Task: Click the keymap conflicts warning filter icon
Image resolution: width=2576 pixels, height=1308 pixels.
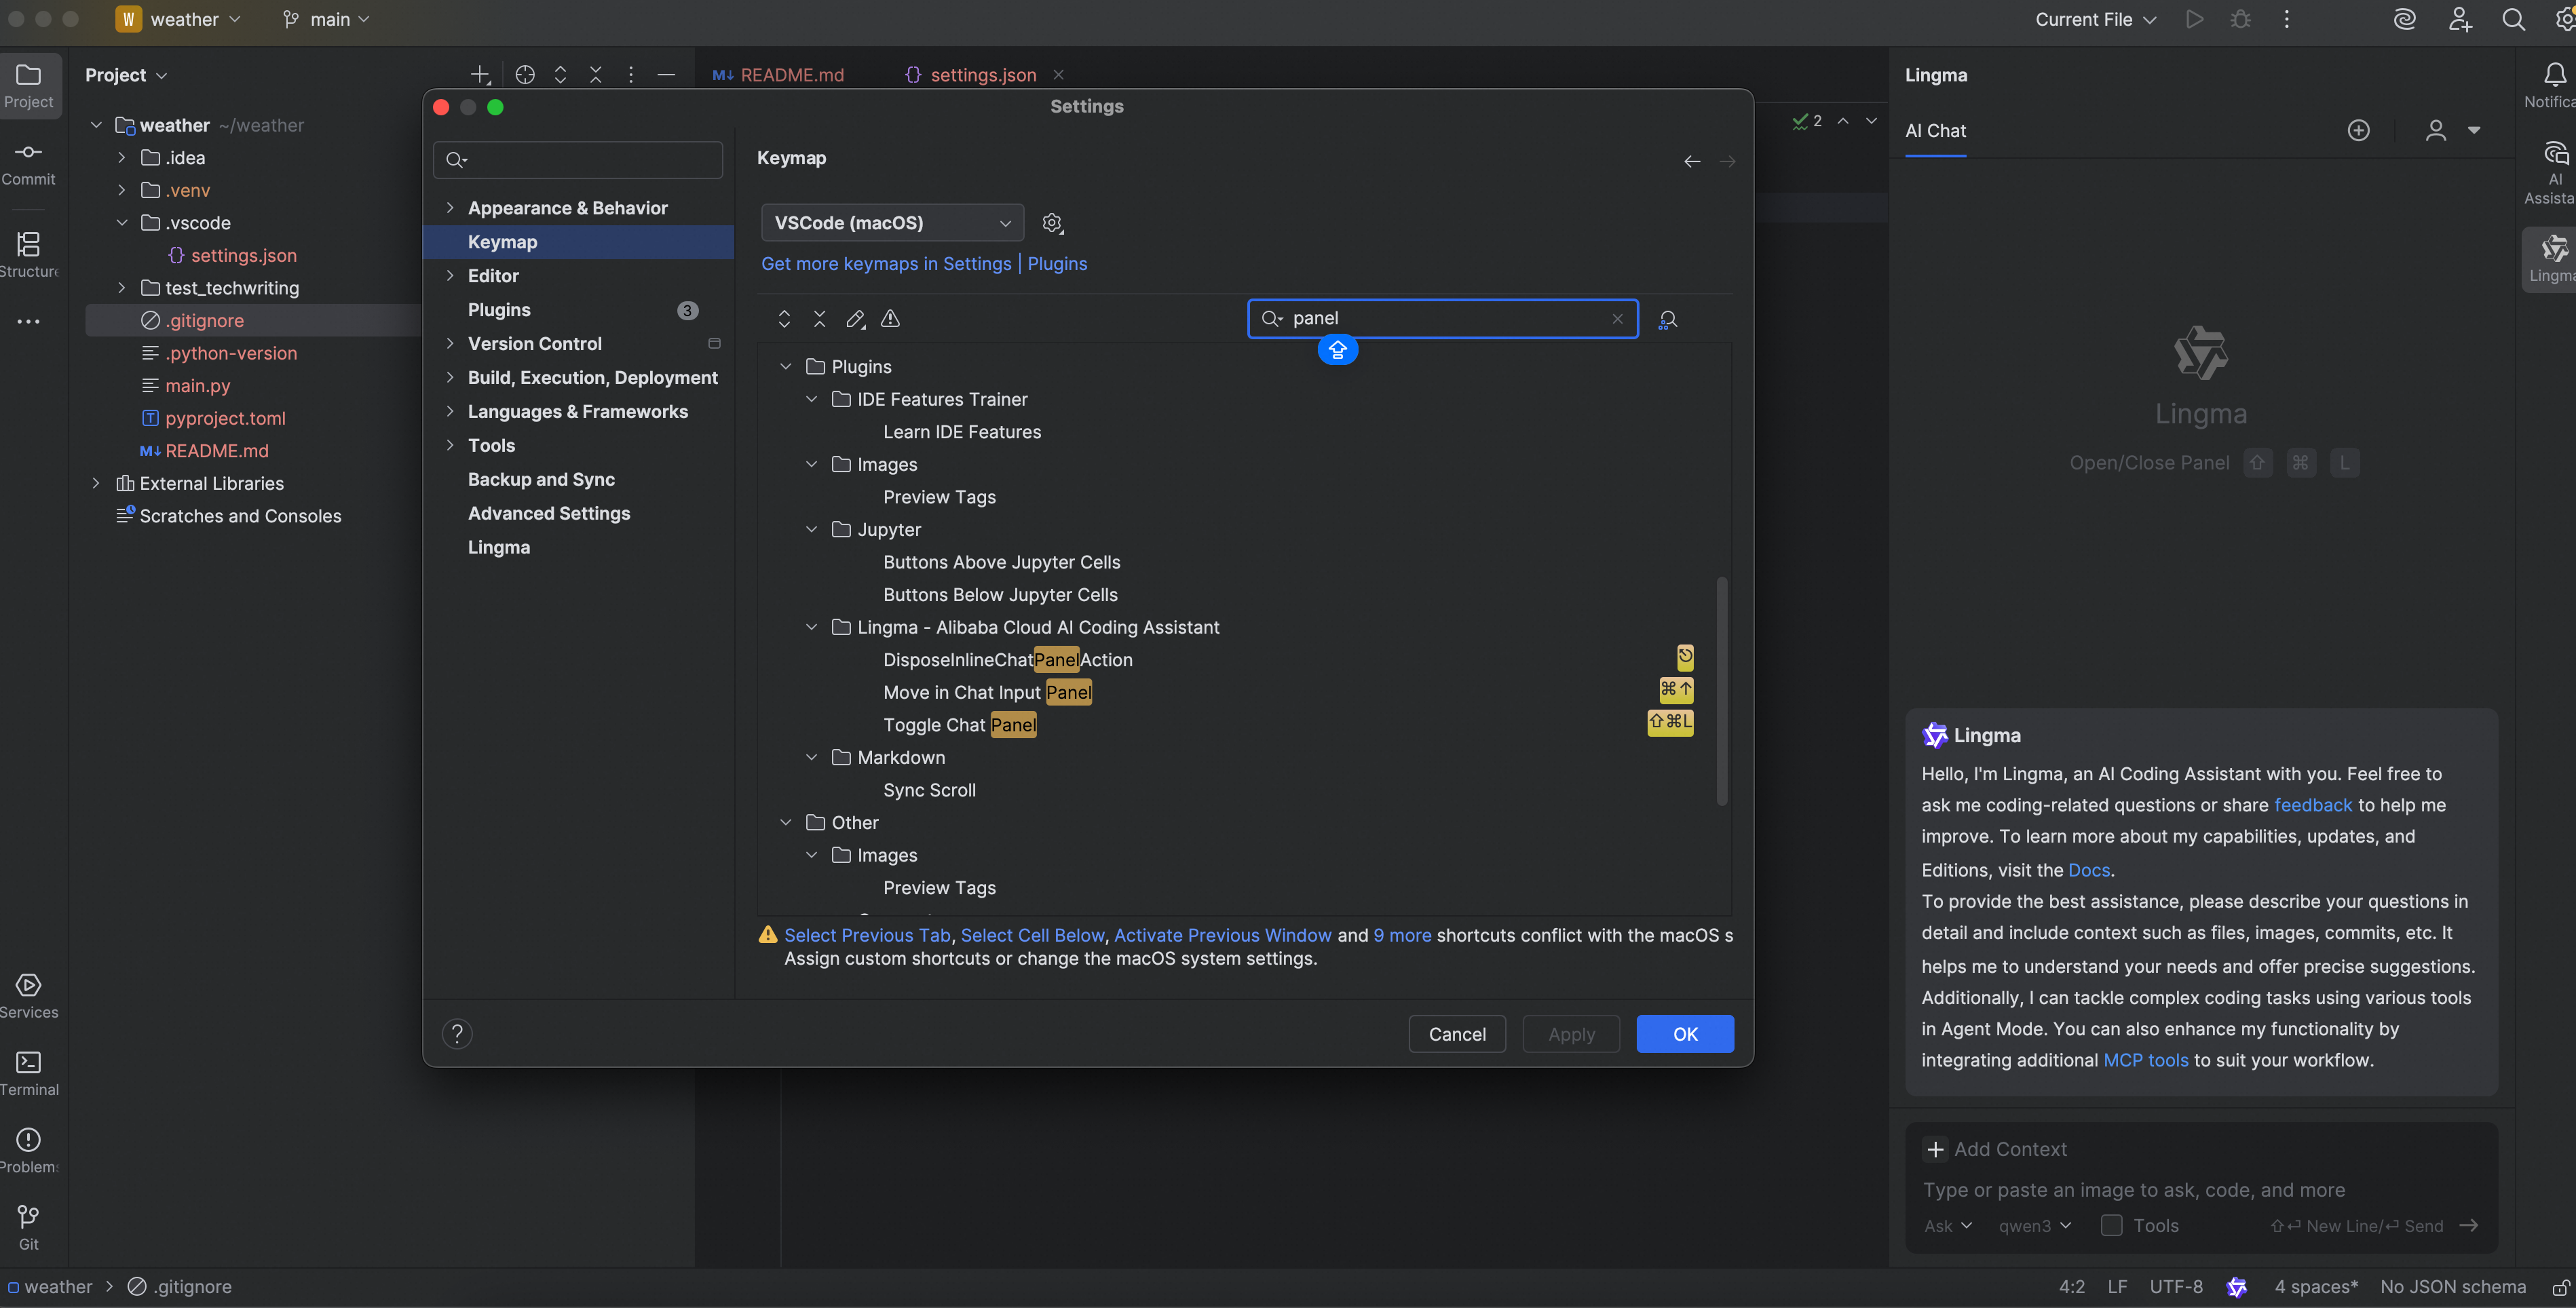Action: click(x=890, y=319)
